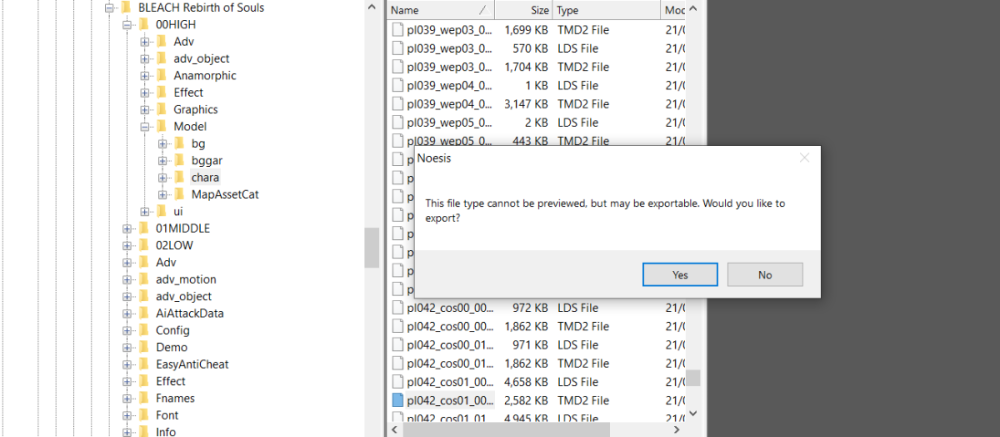Click the 00HIGH folder icon
The image size is (1000, 437).
click(x=143, y=24)
